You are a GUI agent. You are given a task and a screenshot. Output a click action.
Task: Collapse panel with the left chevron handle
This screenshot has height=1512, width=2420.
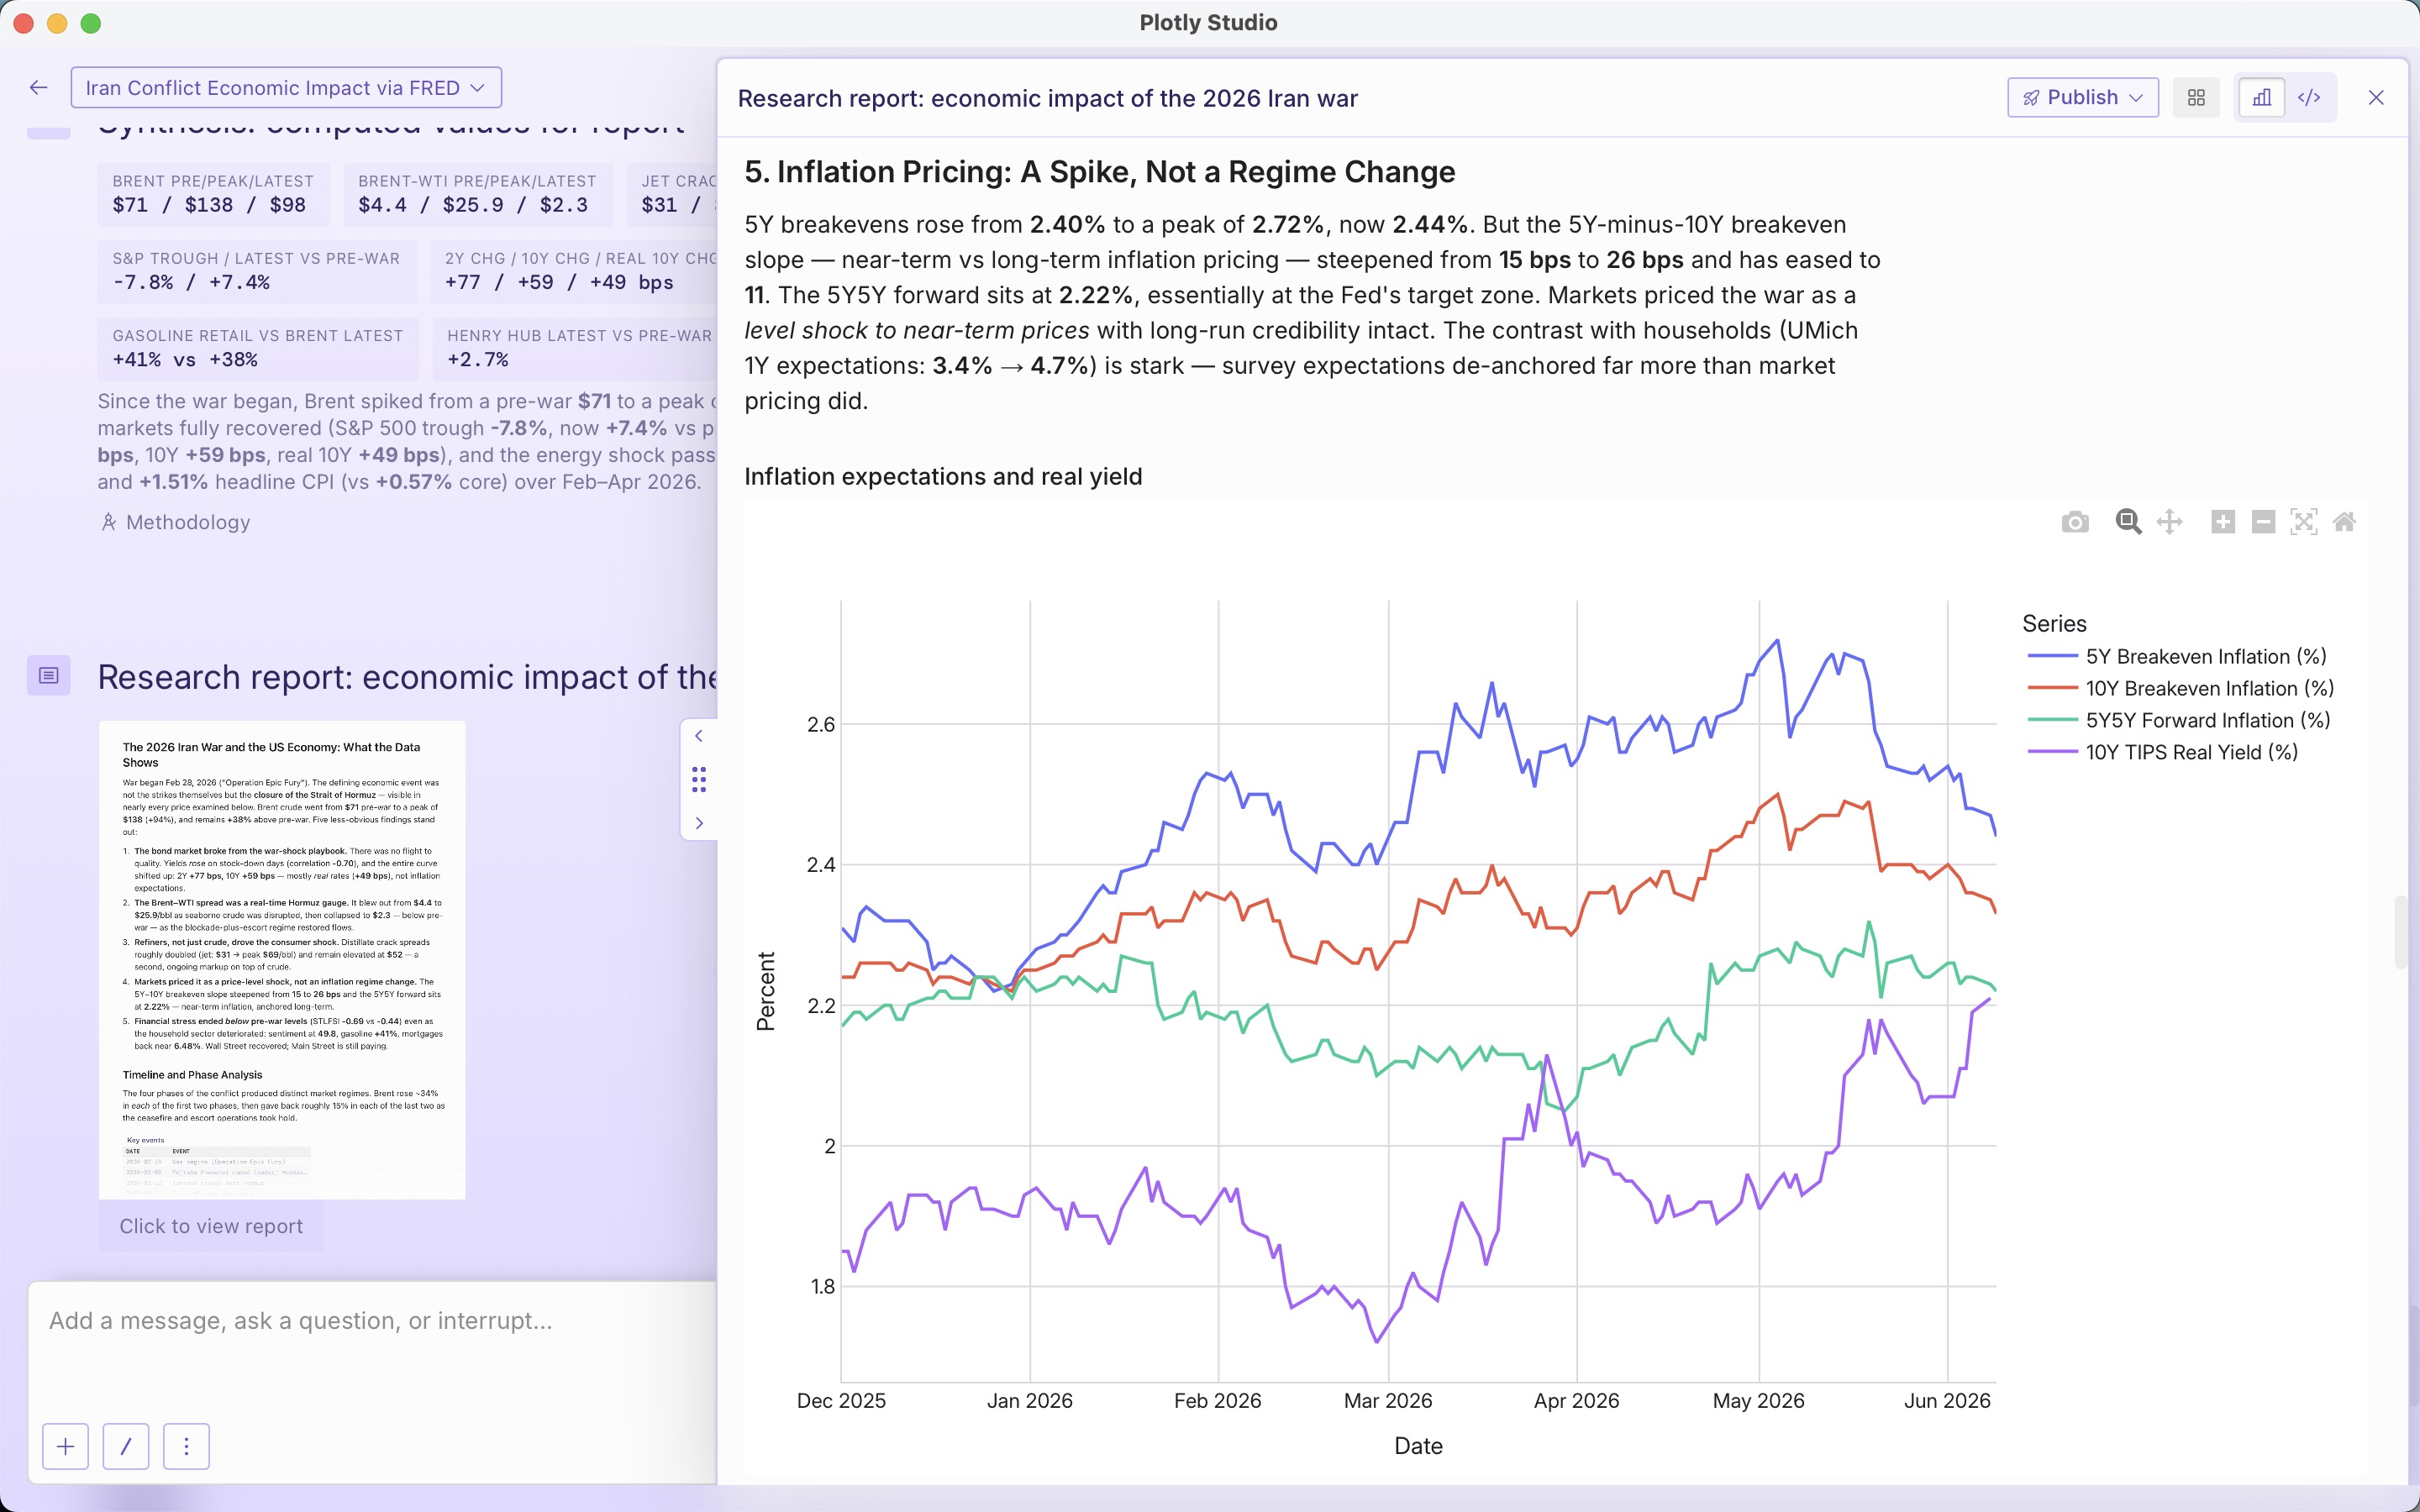[x=699, y=736]
